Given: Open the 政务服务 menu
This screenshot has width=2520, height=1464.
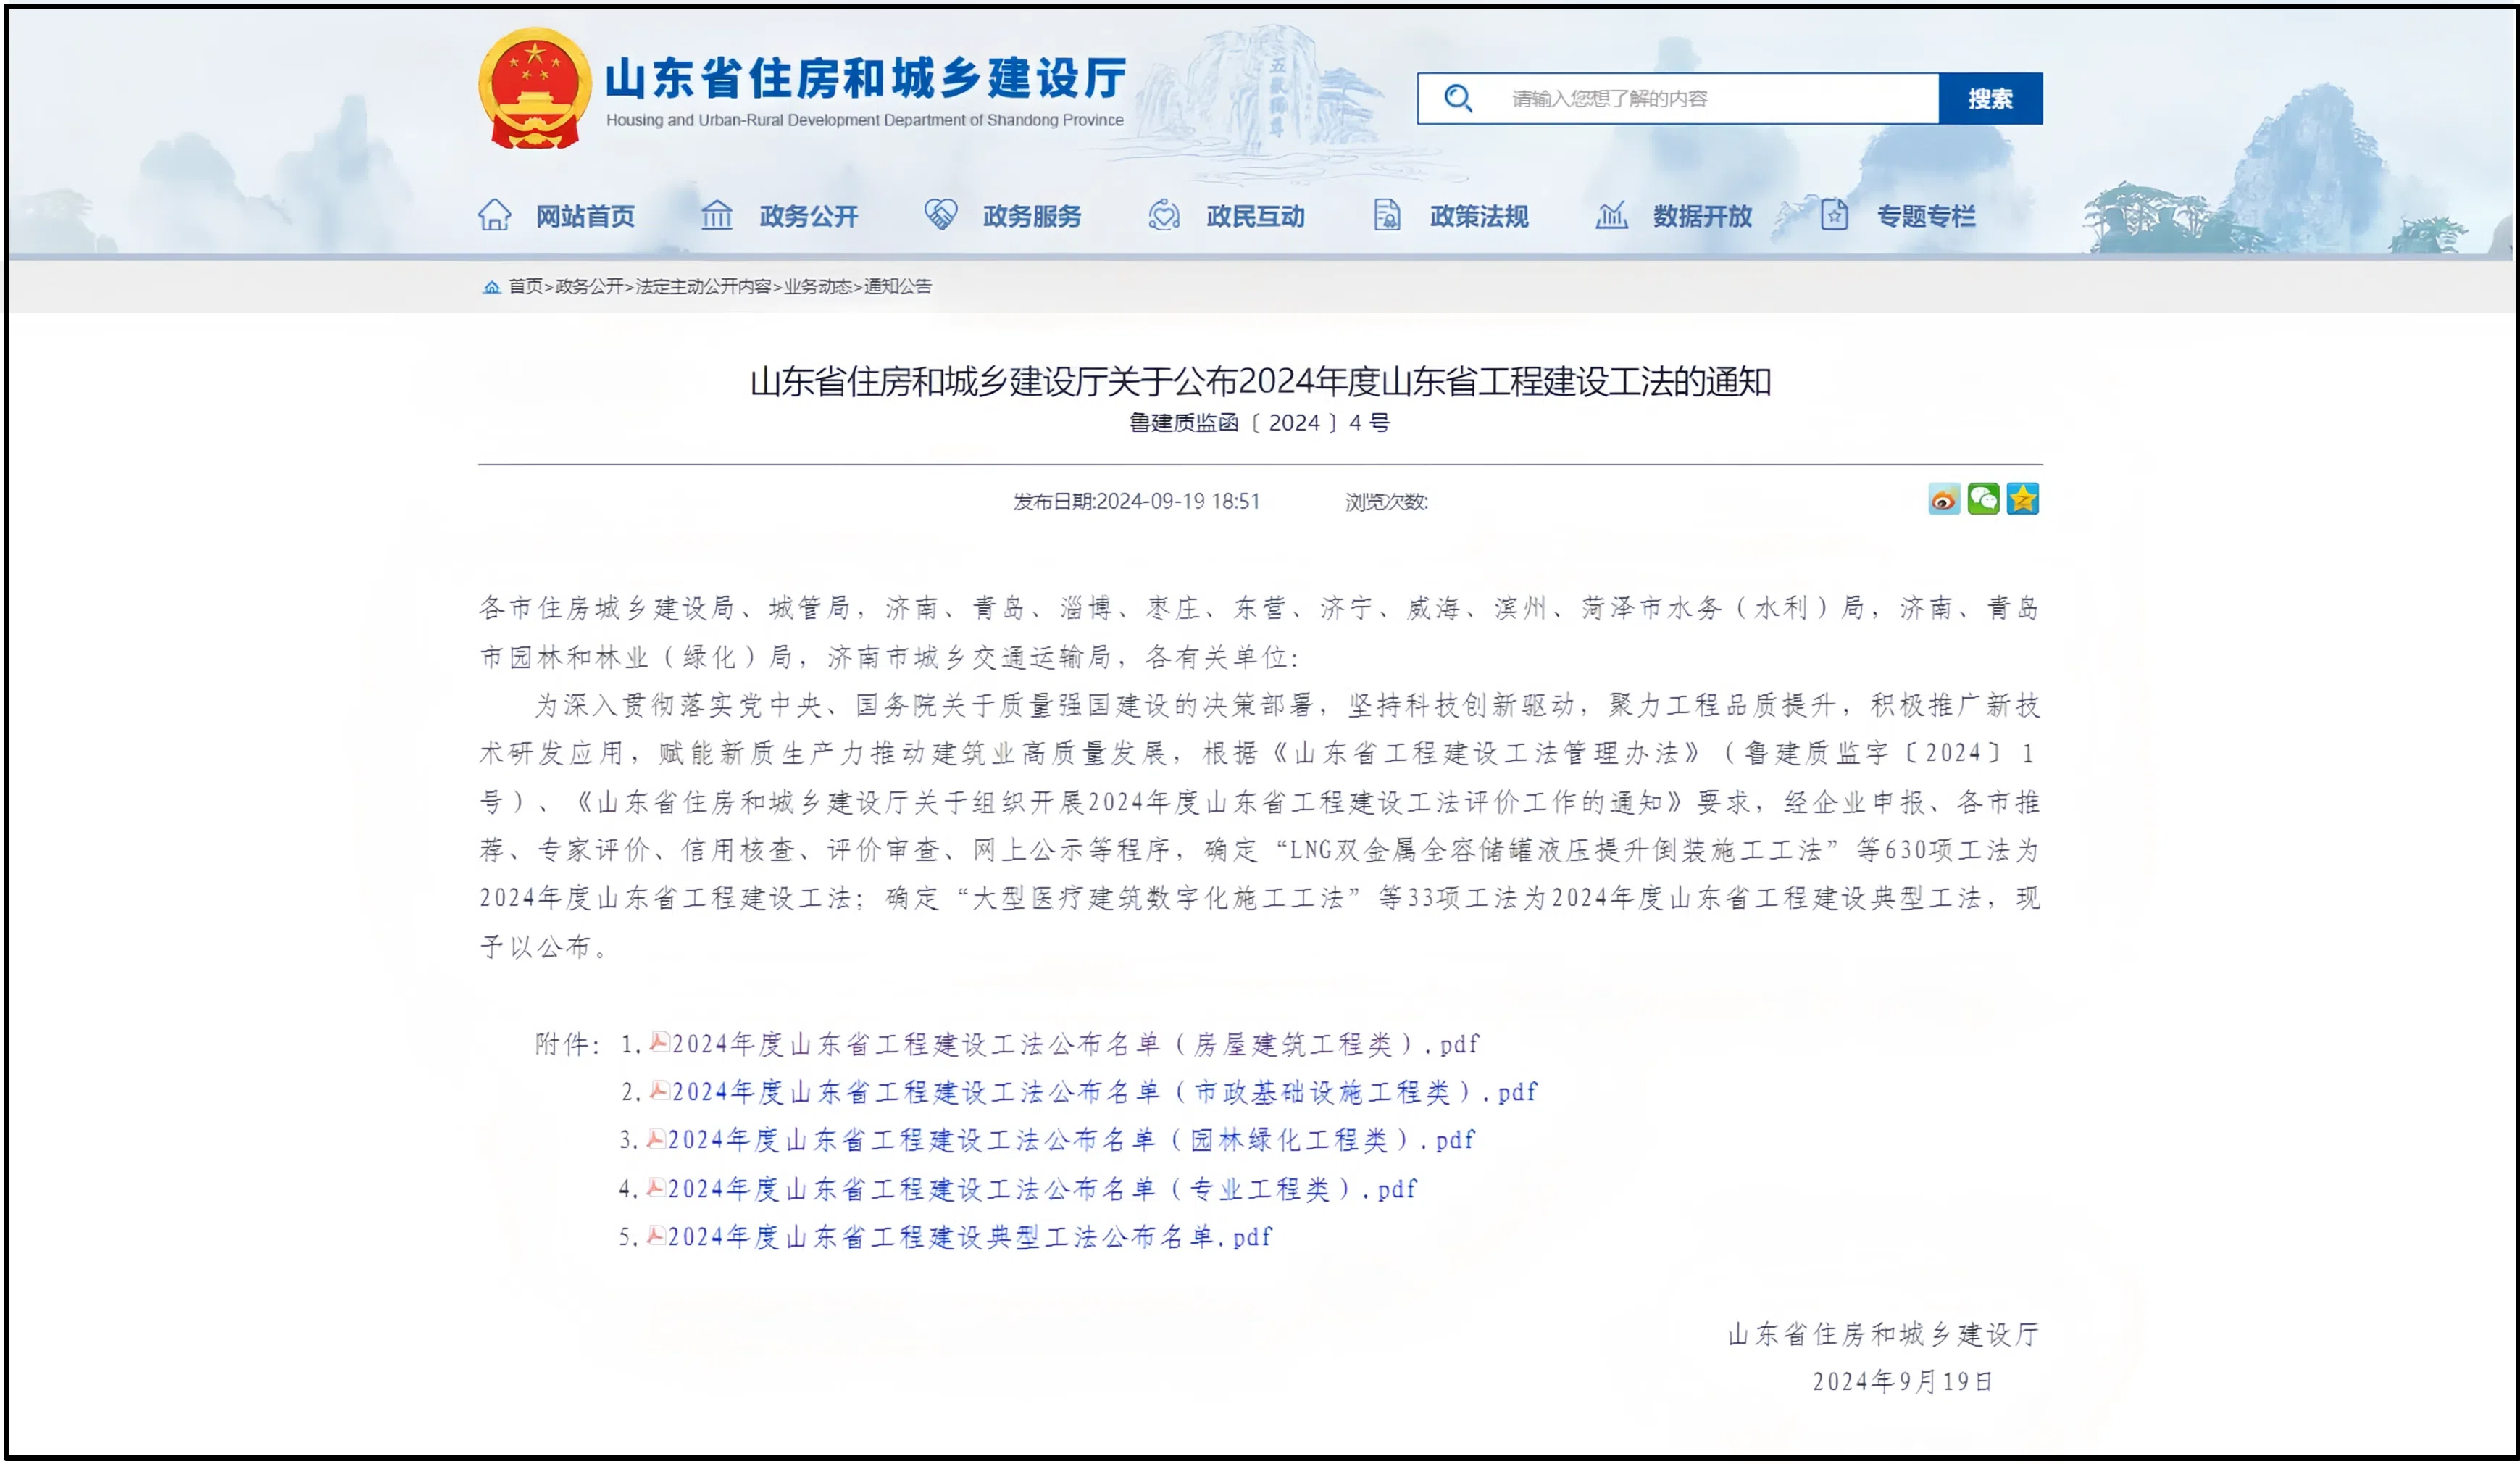Looking at the screenshot, I should (x=1032, y=216).
